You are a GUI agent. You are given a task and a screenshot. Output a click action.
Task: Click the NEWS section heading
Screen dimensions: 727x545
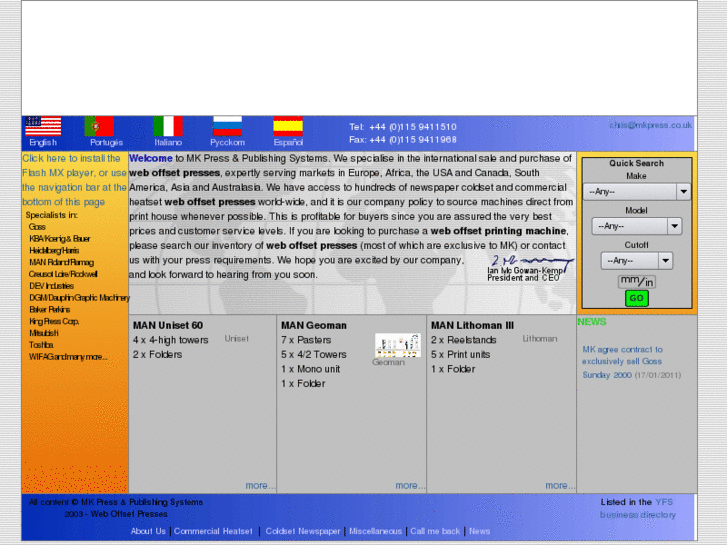point(592,322)
